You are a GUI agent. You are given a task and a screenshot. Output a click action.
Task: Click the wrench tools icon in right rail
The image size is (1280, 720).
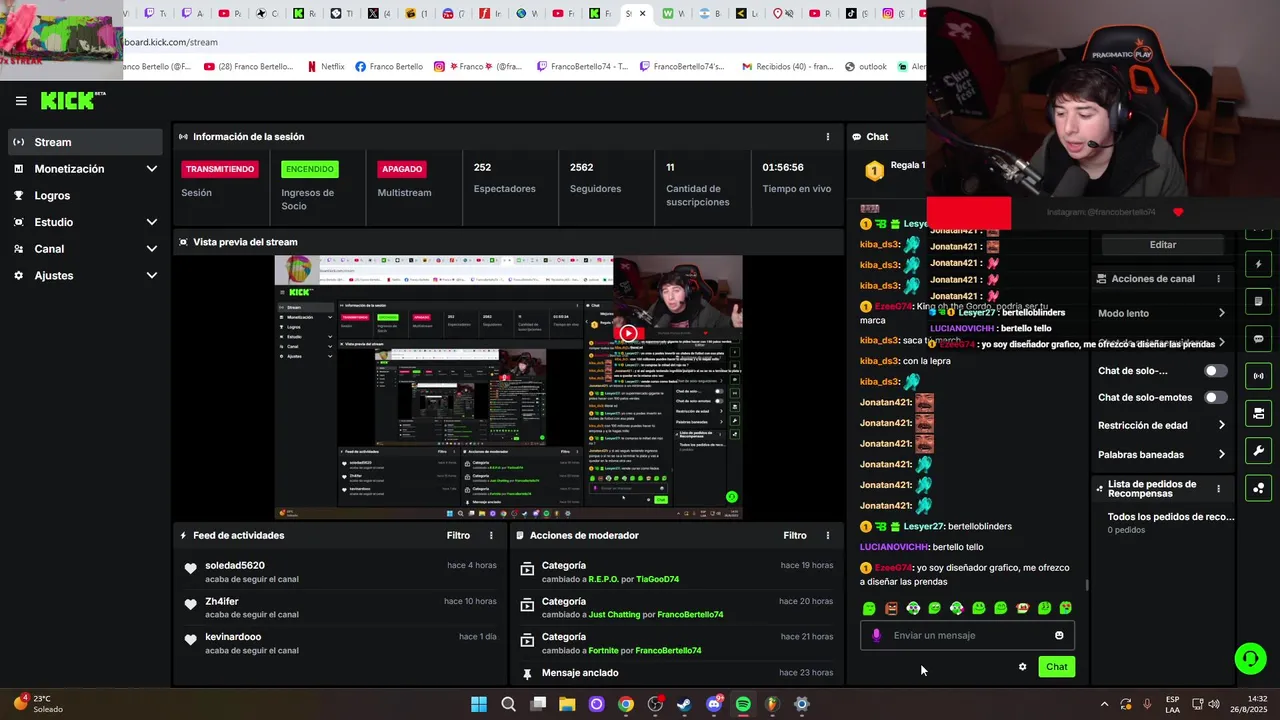click(1258, 451)
